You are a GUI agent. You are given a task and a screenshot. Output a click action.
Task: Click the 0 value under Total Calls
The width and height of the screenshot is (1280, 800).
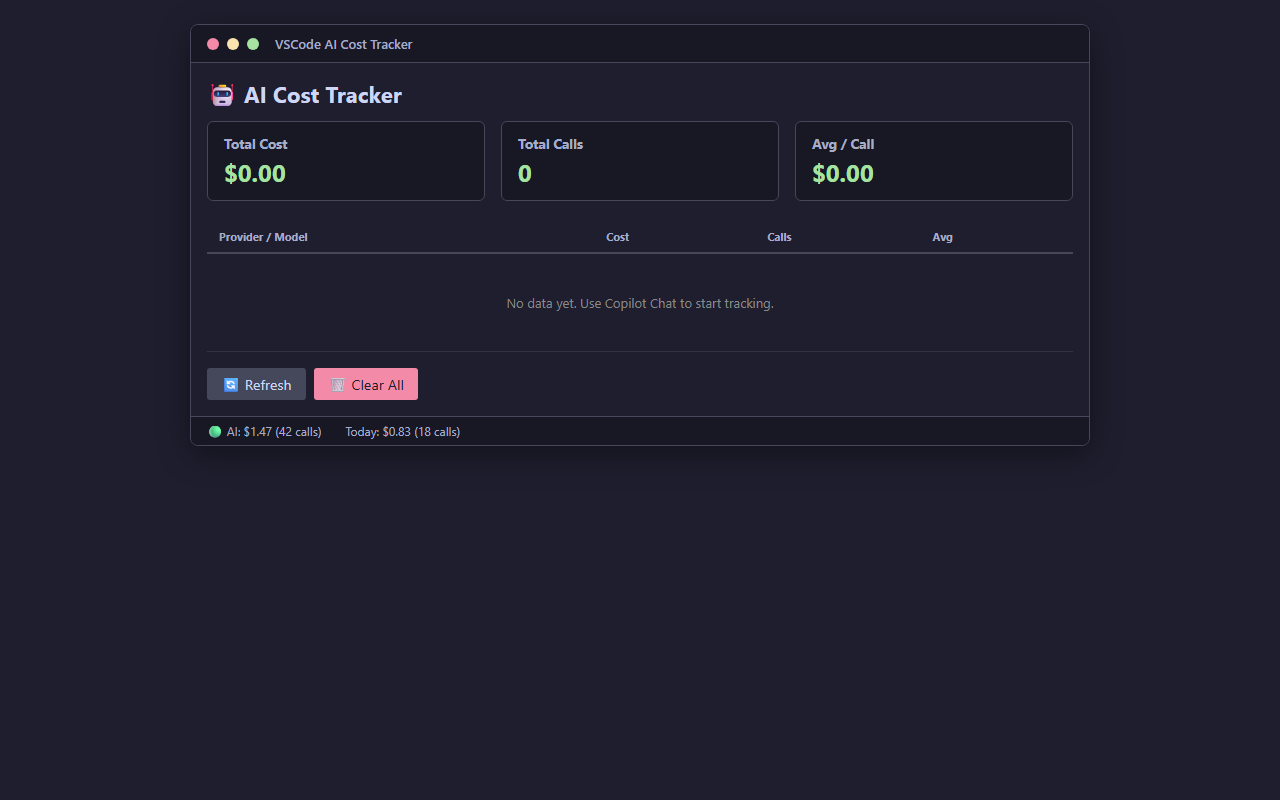tap(525, 173)
